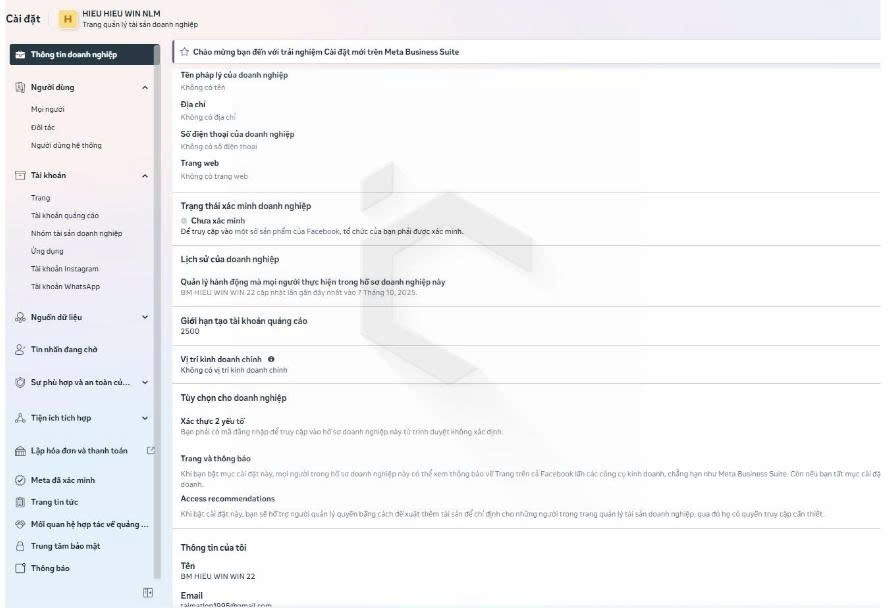
Task: Expand the Nguồn dữ liệu chevron
Action: [x=145, y=317]
